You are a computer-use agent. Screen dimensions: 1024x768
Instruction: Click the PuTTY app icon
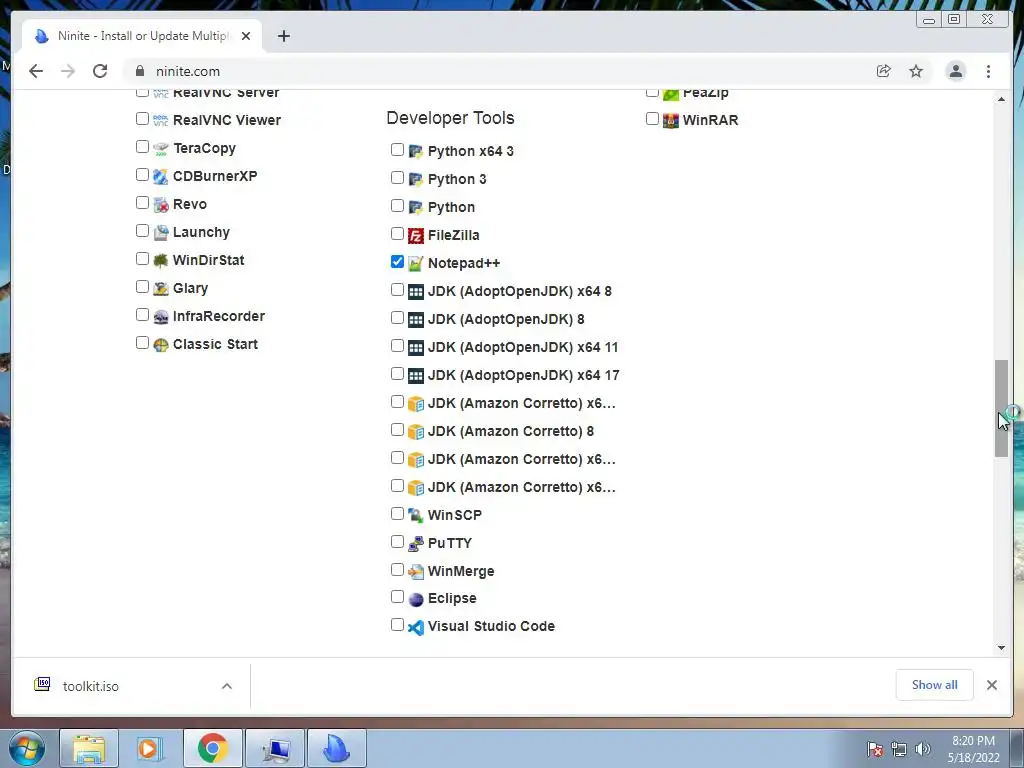pos(415,543)
